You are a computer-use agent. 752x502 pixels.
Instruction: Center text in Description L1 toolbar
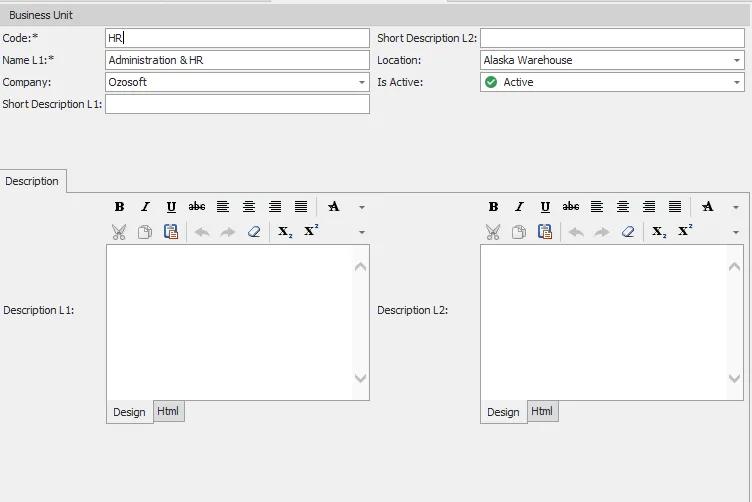pyautogui.click(x=248, y=207)
